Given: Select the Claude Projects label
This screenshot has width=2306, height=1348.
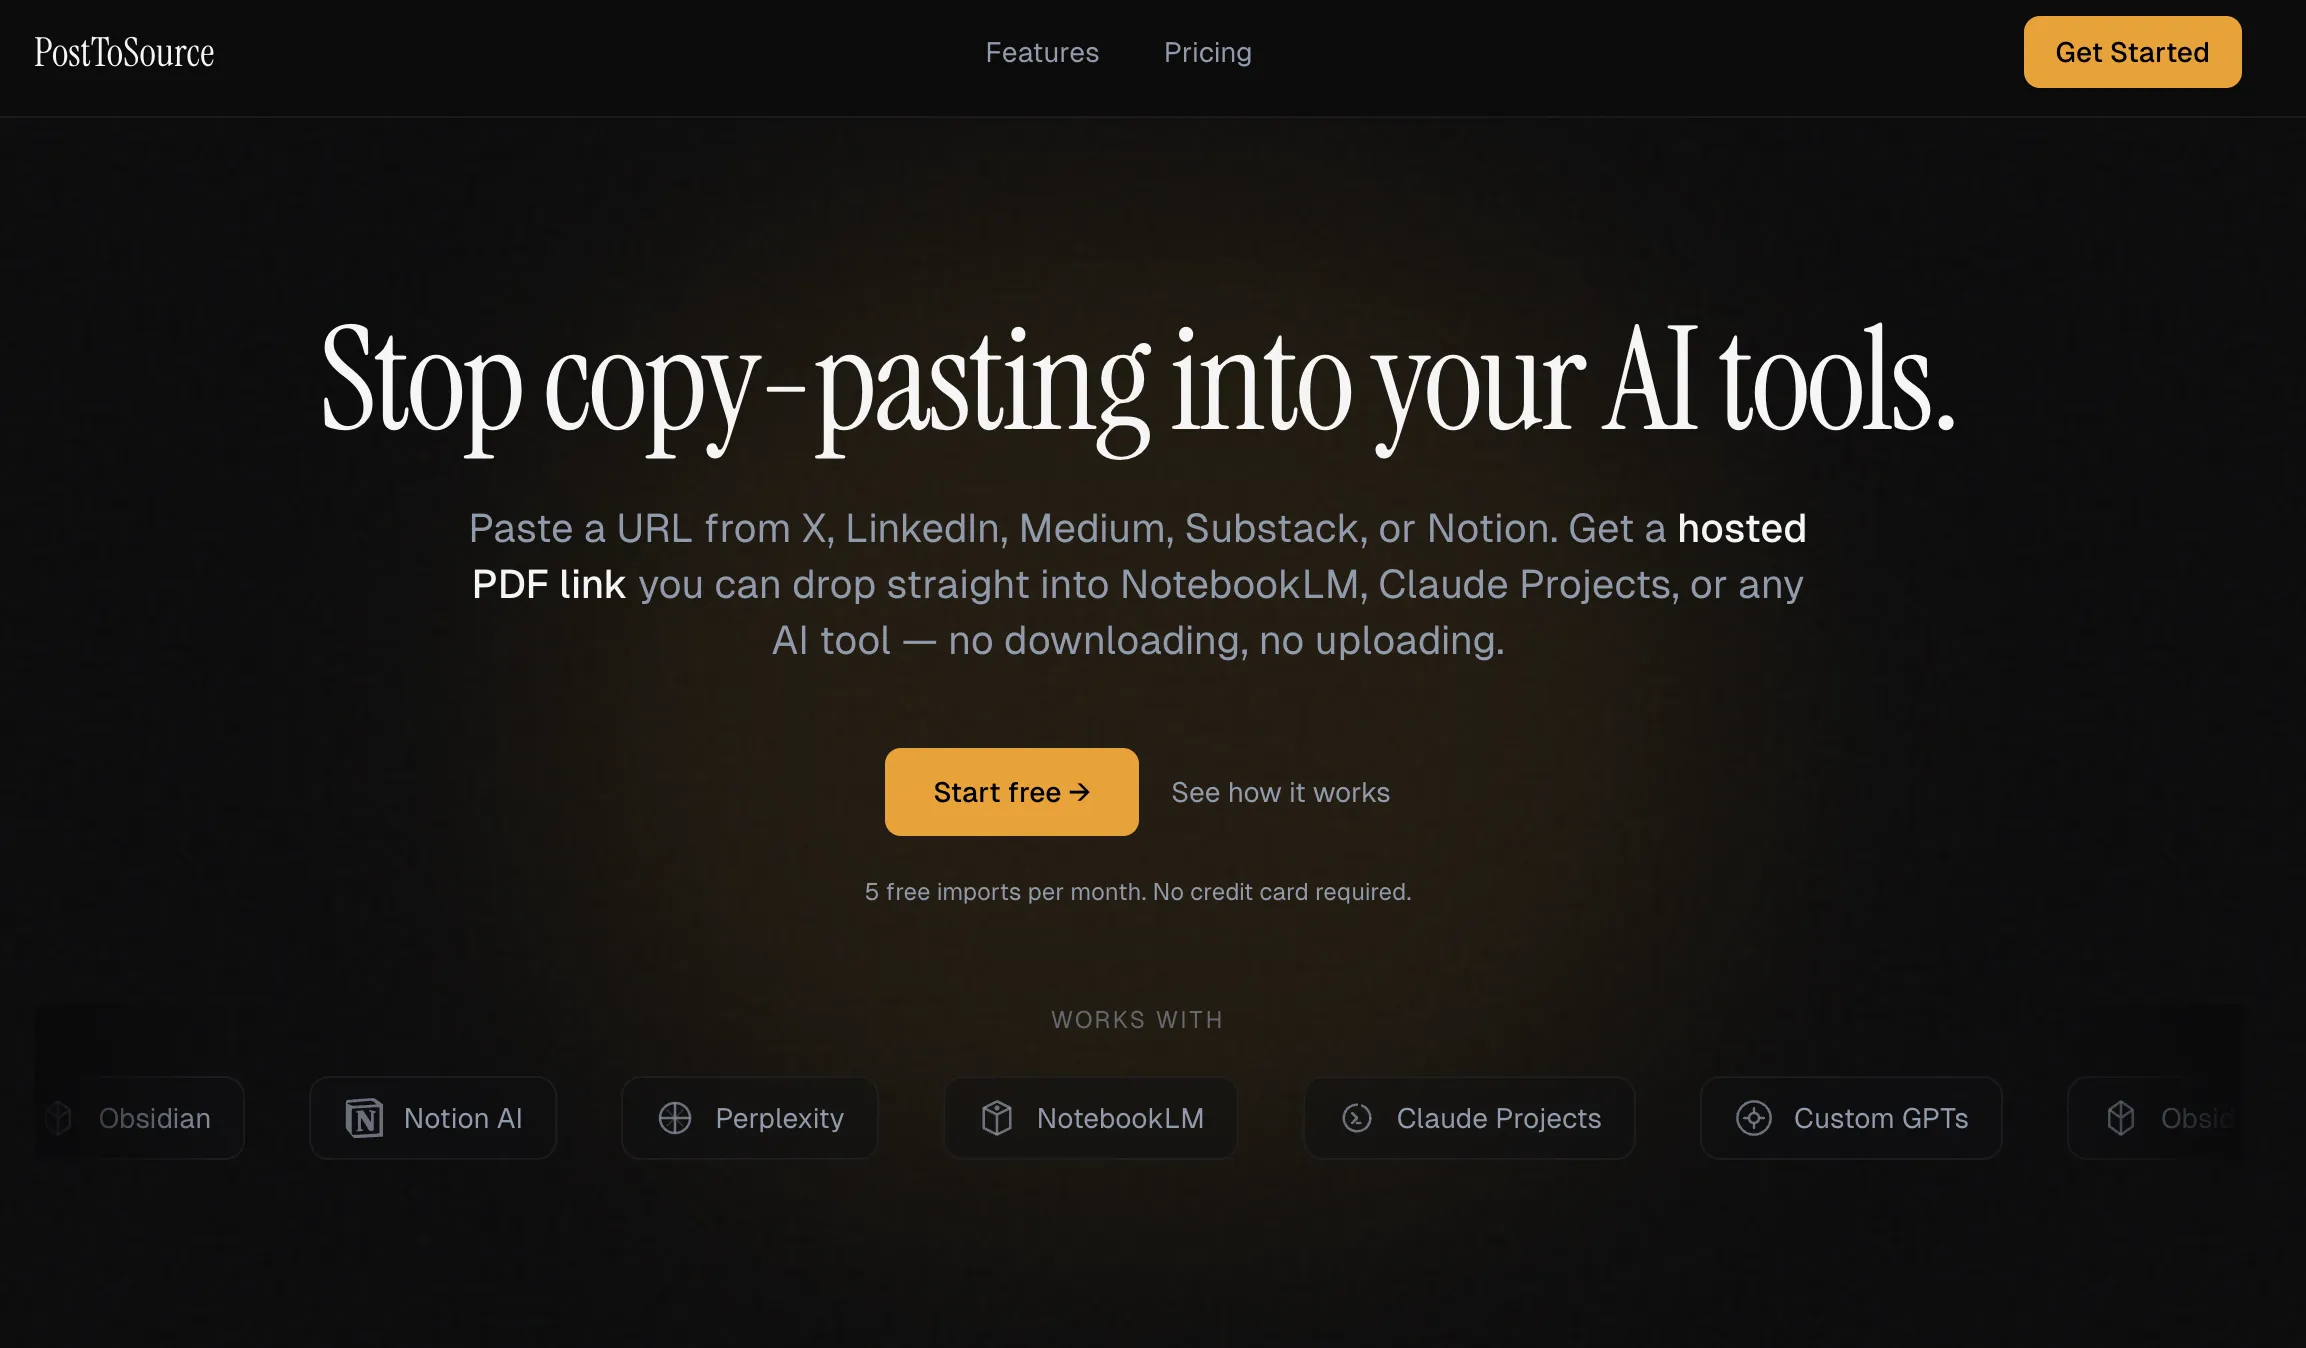Looking at the screenshot, I should point(1499,1118).
